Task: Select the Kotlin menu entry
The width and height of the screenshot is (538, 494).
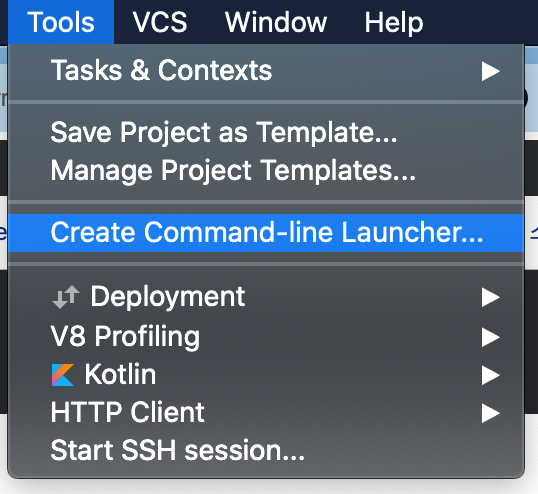Action: tap(266, 375)
